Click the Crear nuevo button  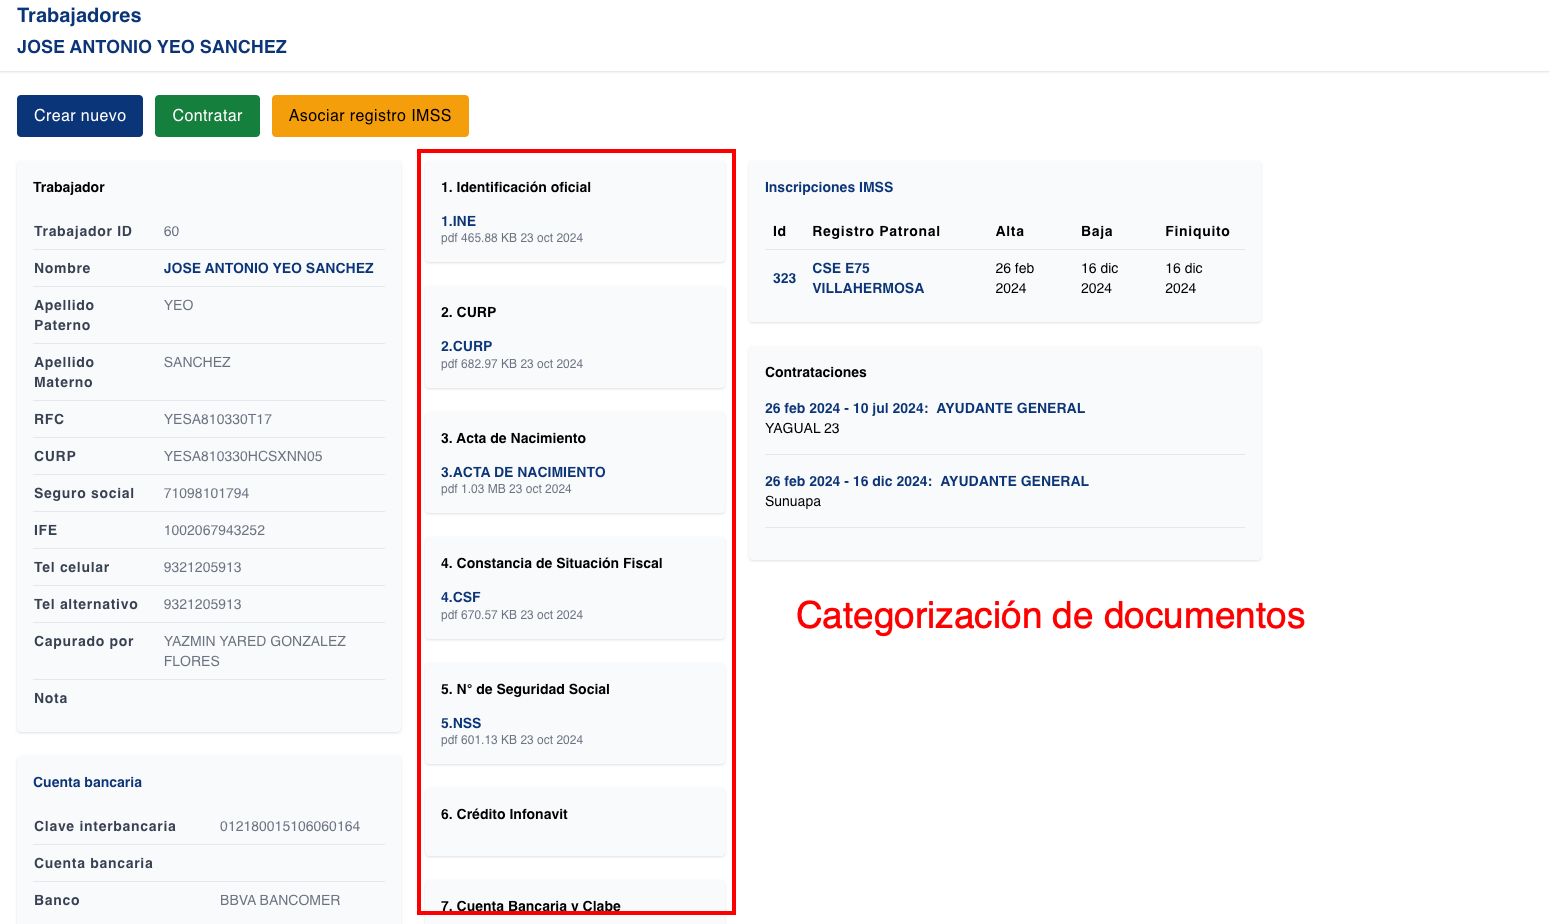(x=79, y=115)
